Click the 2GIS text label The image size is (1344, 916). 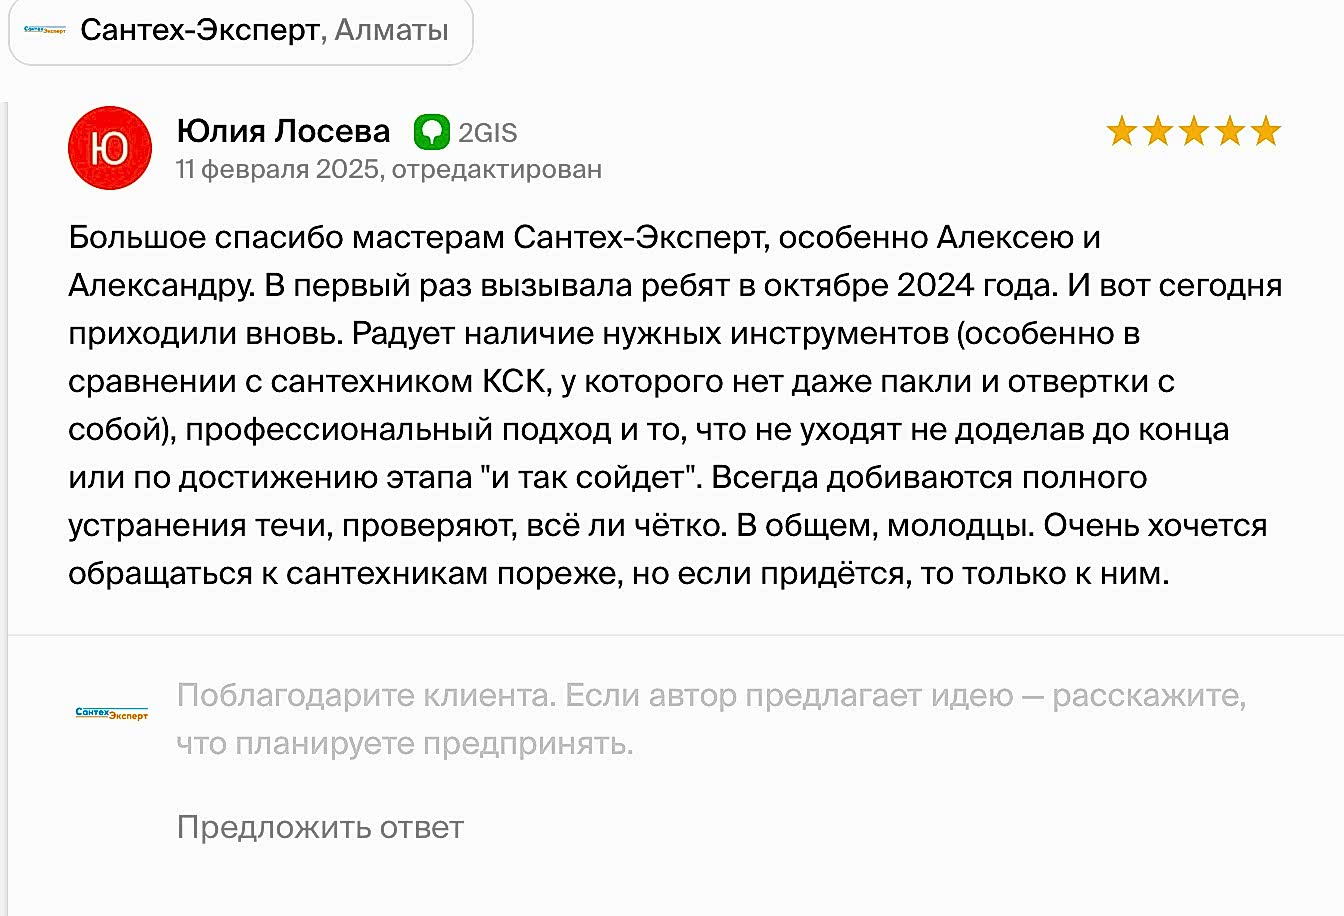tap(488, 132)
